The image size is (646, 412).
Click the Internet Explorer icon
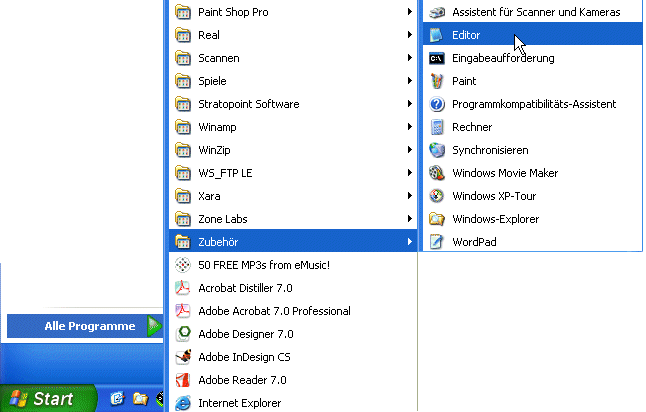(x=182, y=403)
